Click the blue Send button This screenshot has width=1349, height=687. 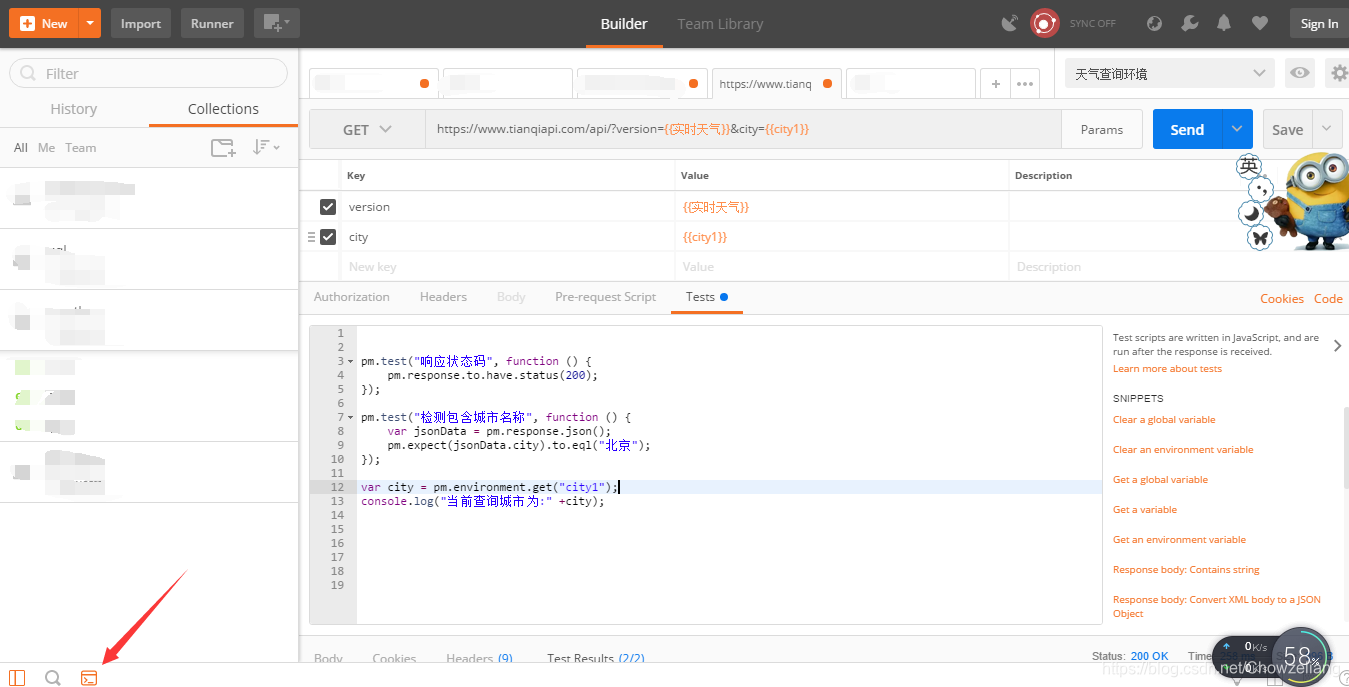1187,130
